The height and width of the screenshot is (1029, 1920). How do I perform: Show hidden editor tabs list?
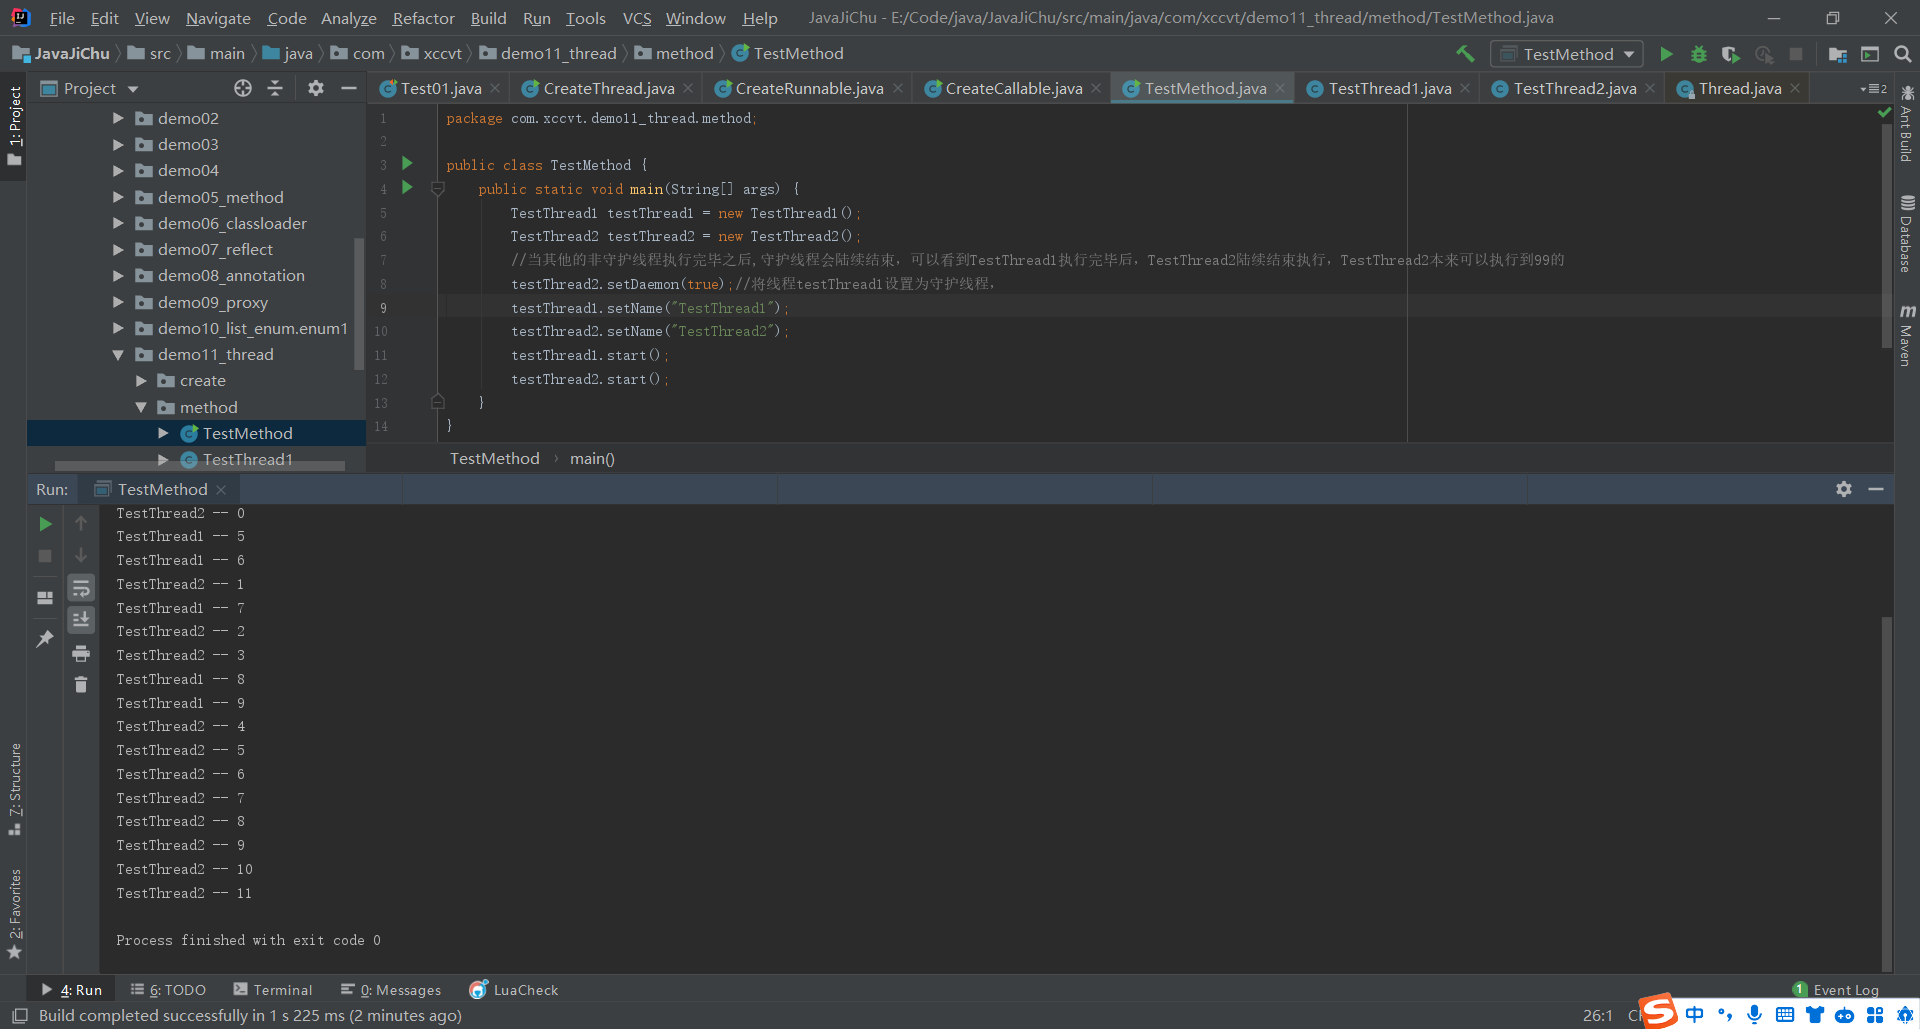[1873, 89]
